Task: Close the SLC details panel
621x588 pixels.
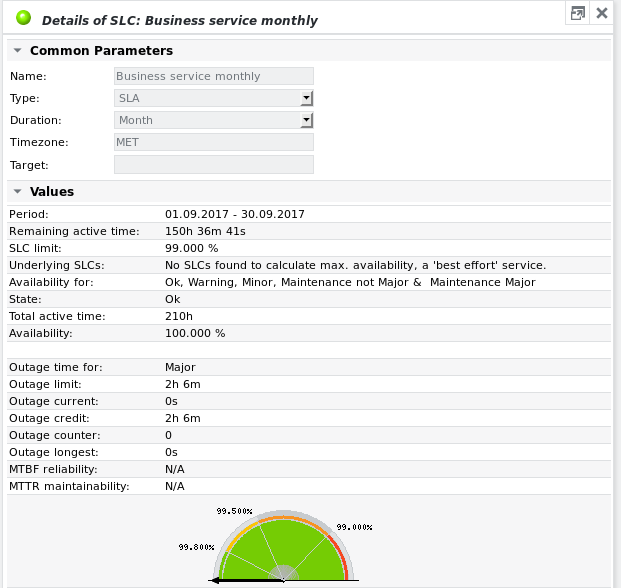Action: [602, 13]
